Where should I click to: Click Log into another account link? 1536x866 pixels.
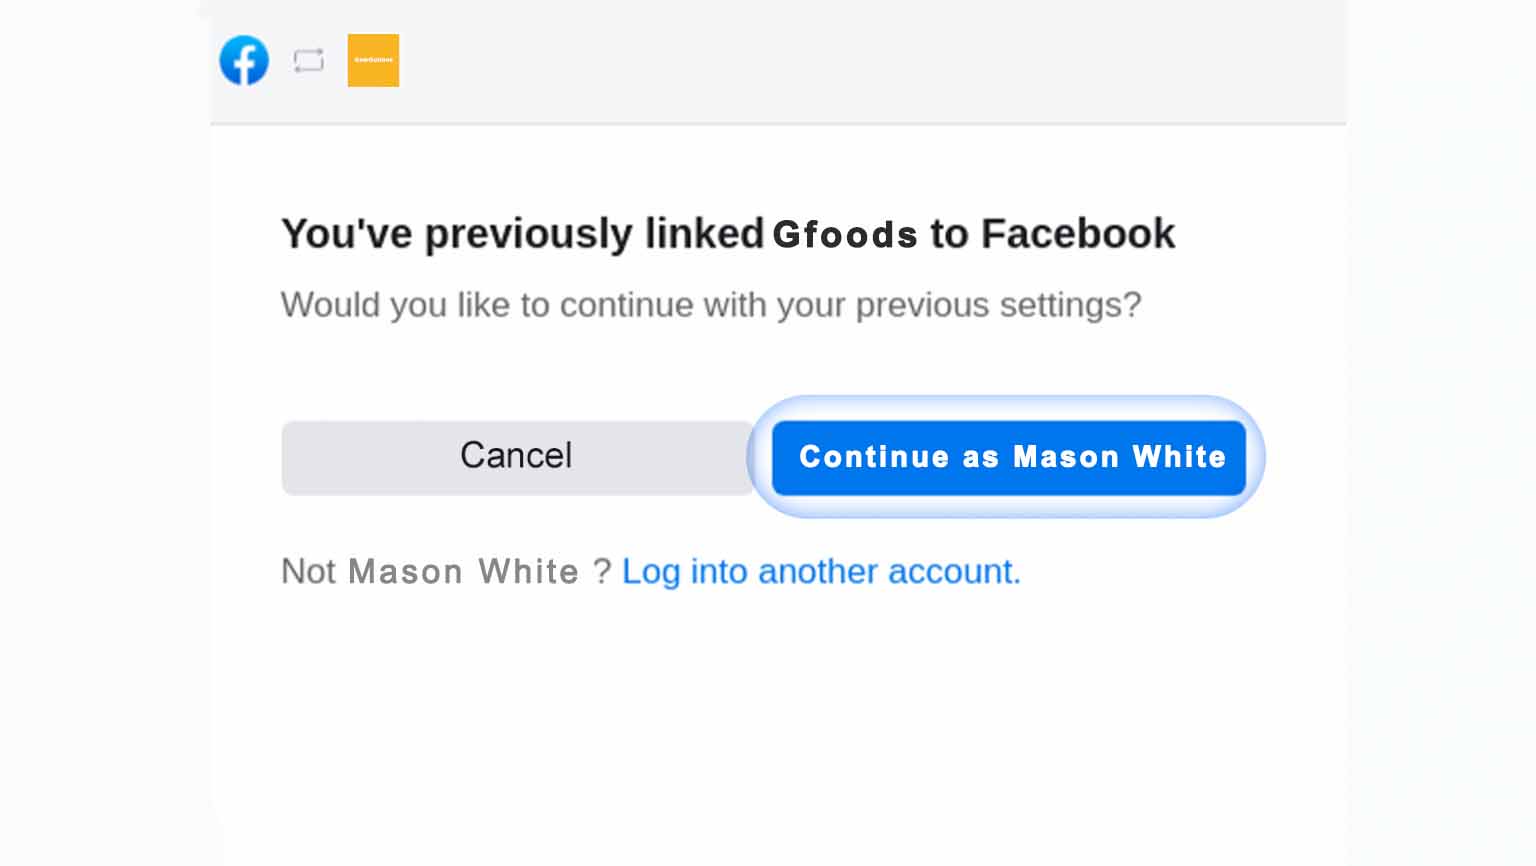click(821, 571)
